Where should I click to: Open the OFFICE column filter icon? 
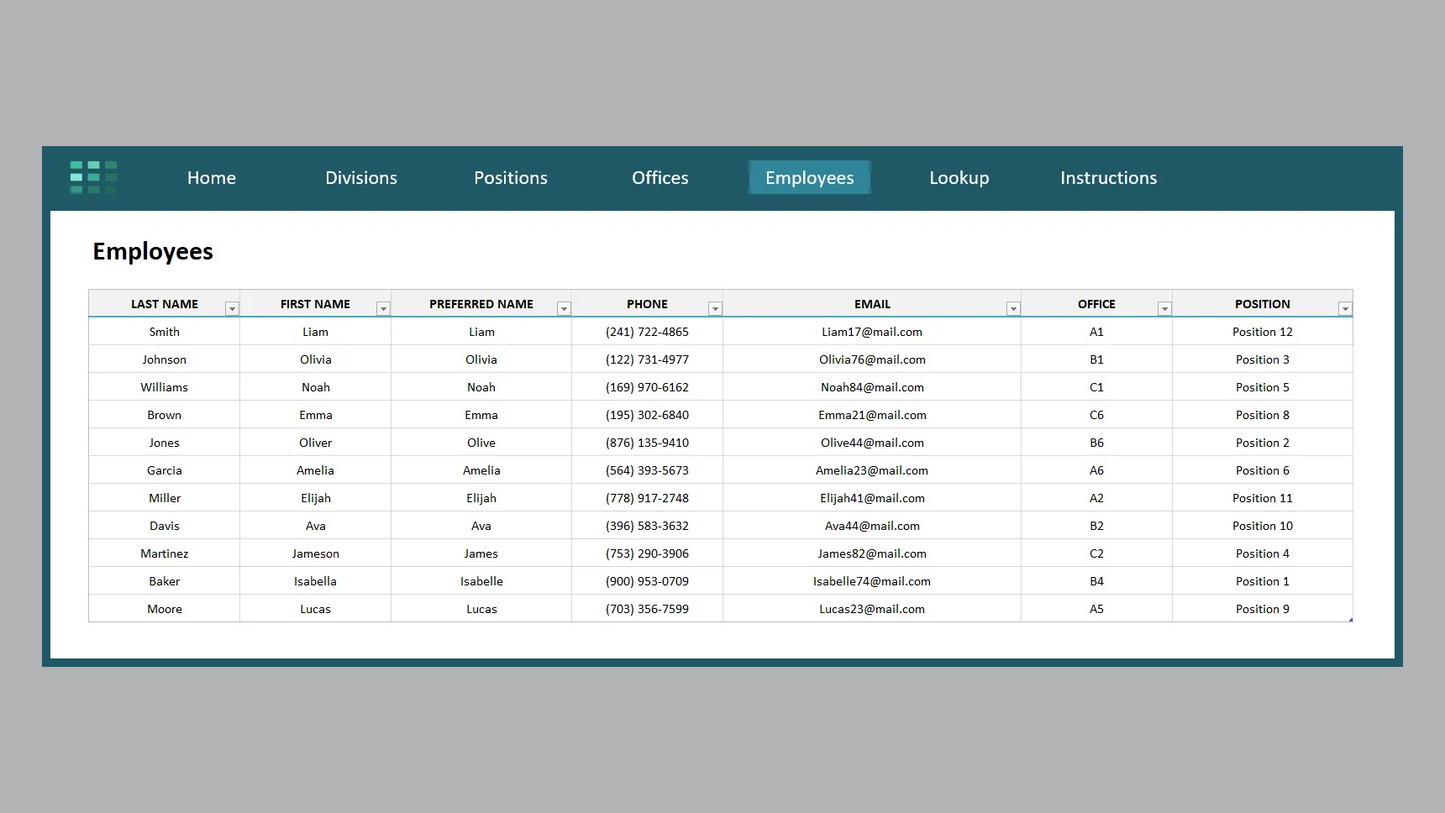pos(1164,308)
